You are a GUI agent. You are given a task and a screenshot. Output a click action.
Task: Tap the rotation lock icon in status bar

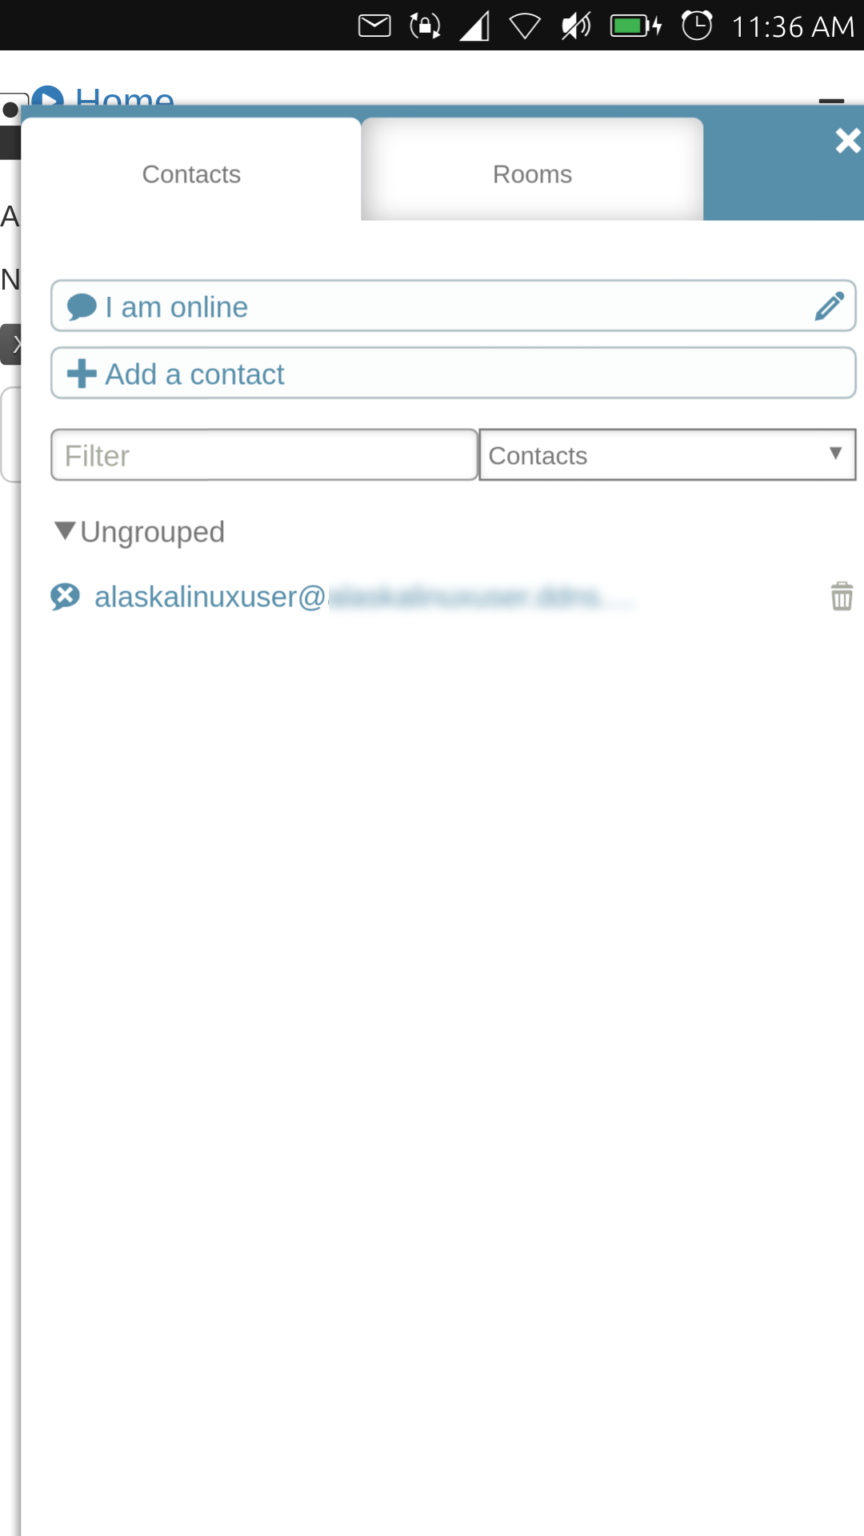tap(425, 26)
